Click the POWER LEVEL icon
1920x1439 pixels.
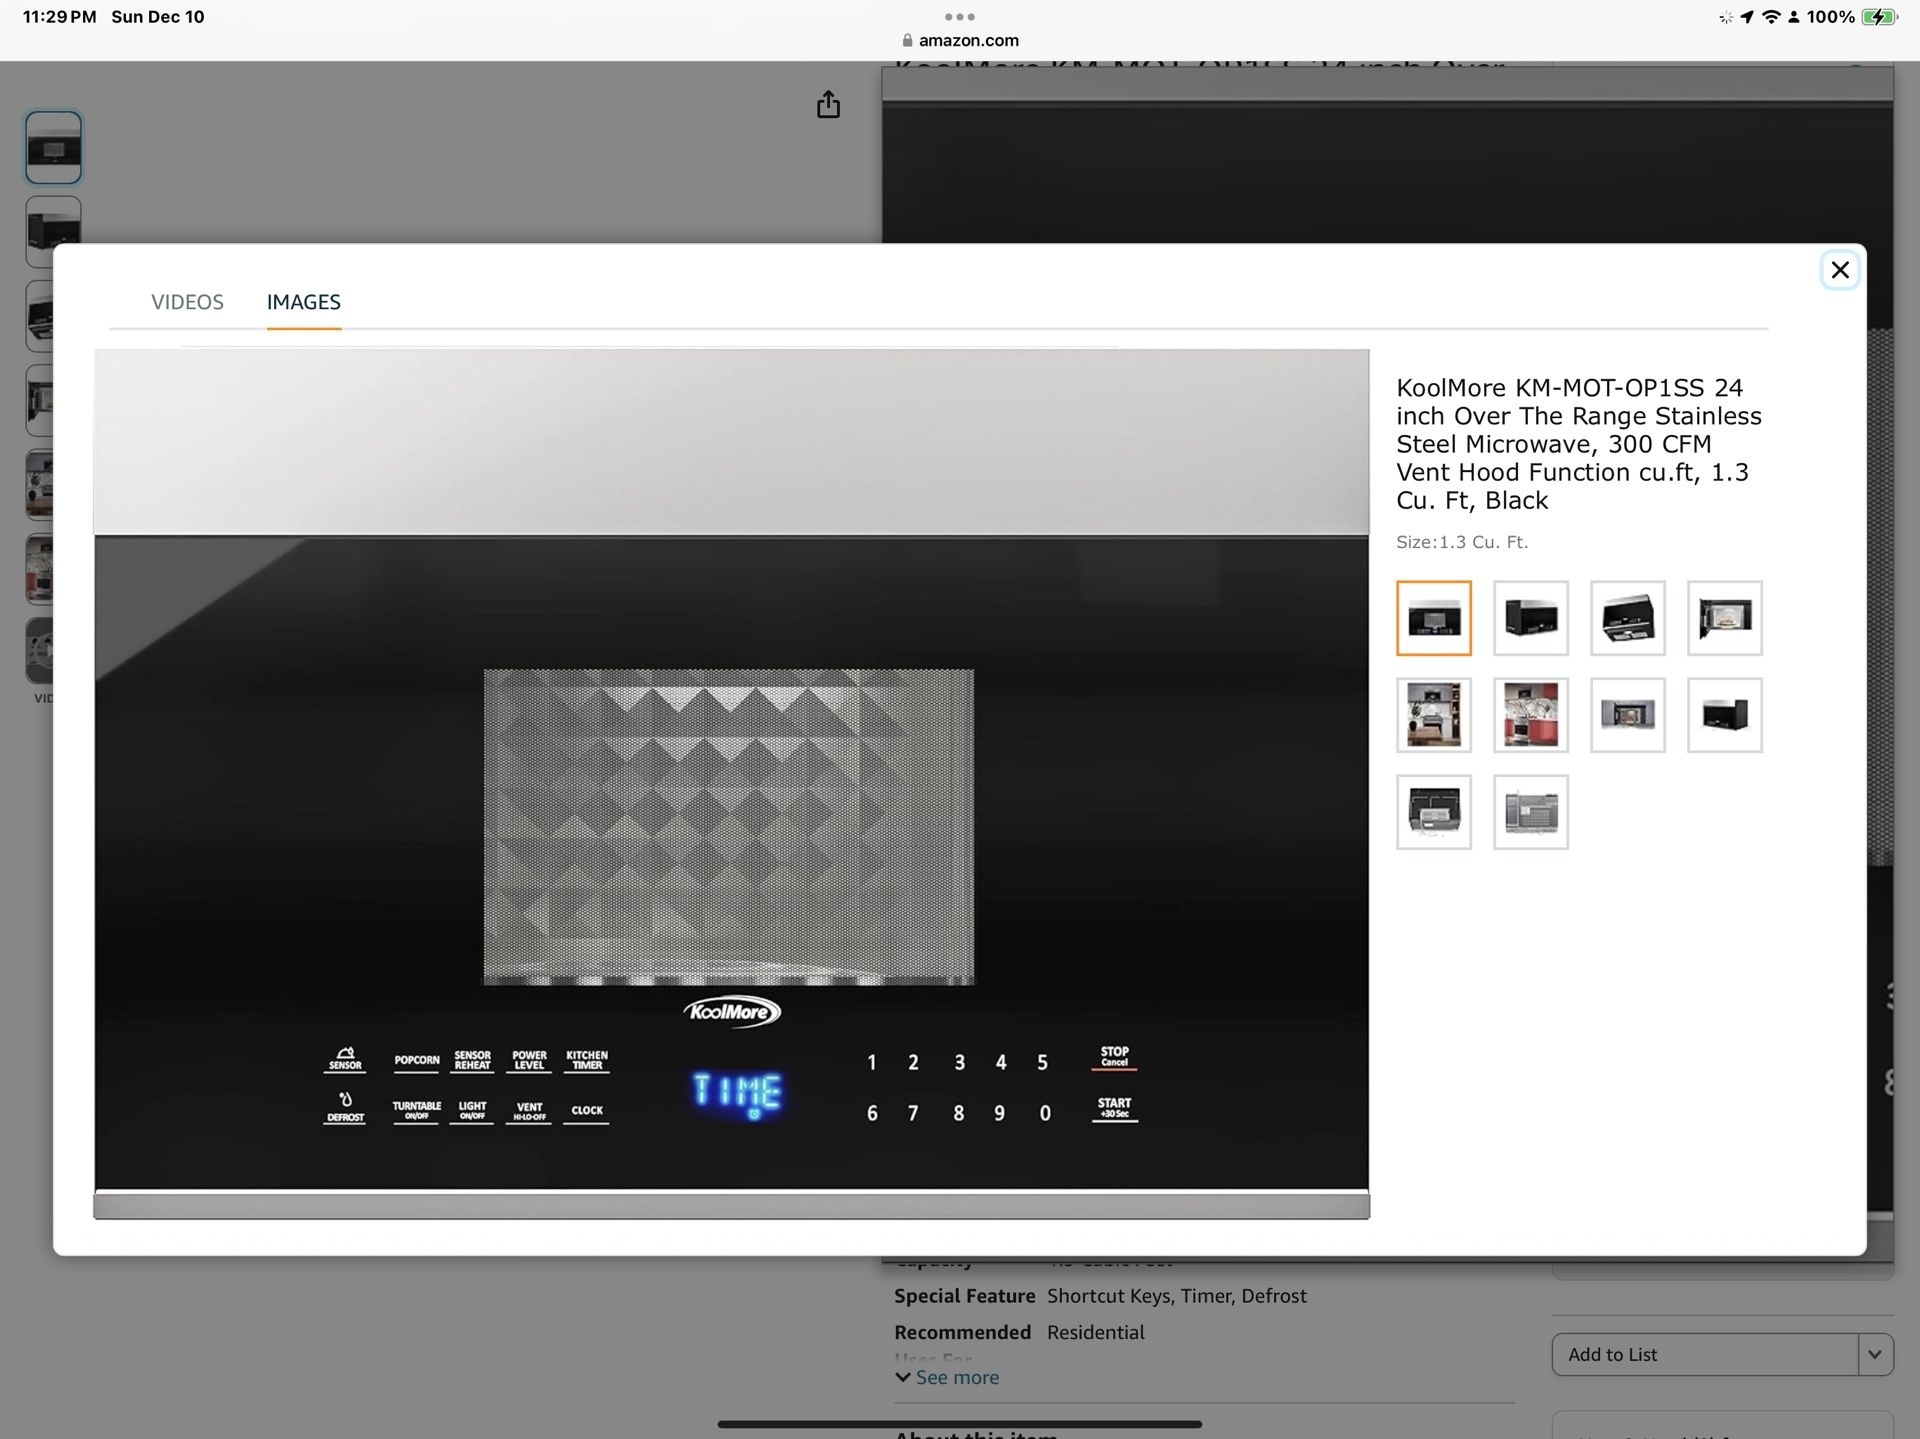(x=528, y=1060)
